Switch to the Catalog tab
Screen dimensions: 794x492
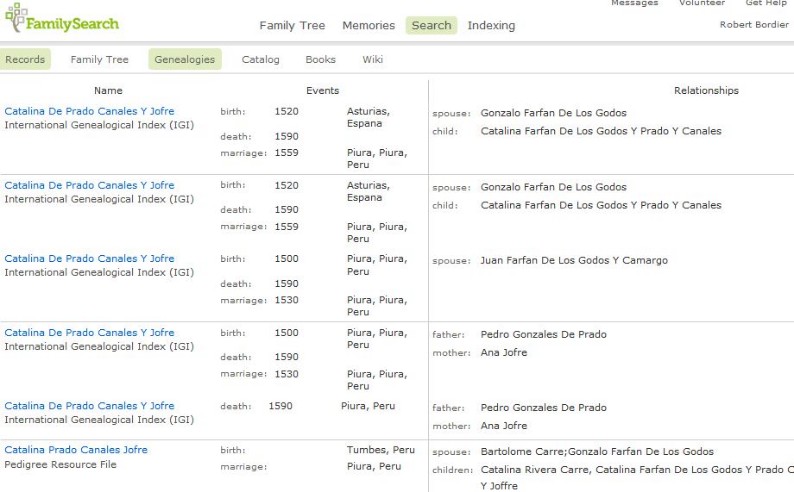coord(260,59)
